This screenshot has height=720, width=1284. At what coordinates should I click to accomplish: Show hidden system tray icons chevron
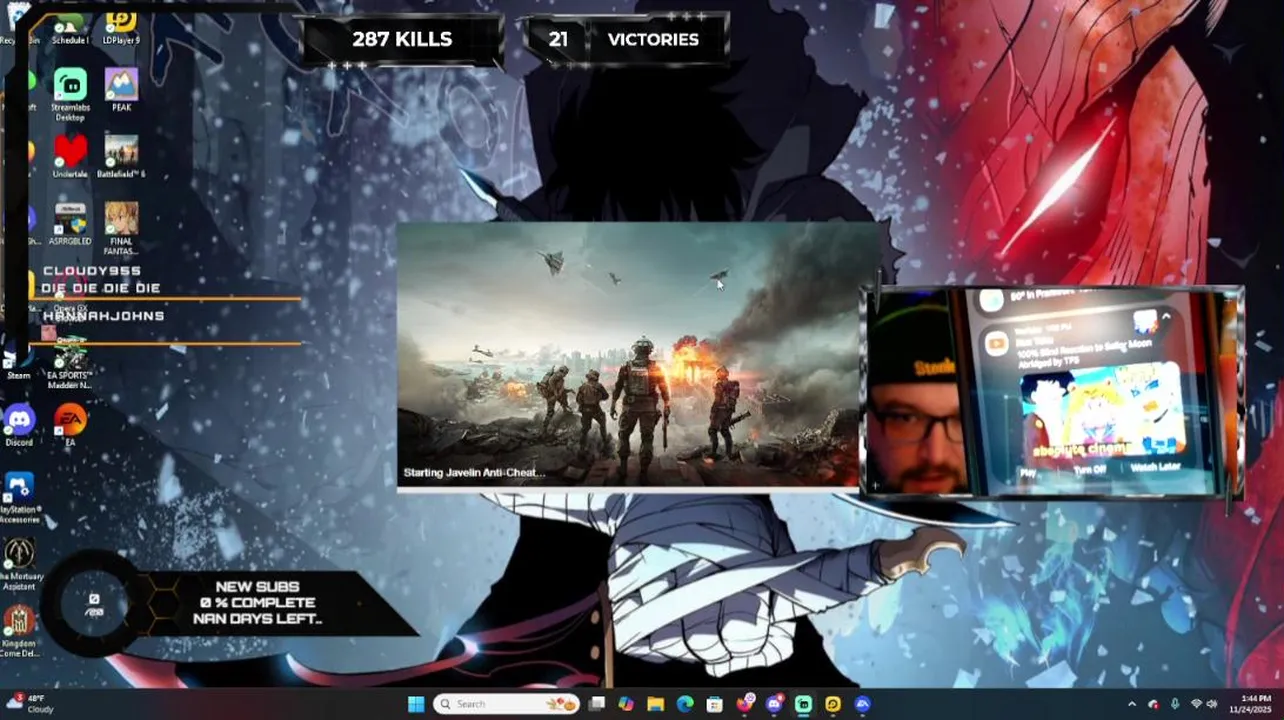point(1132,704)
